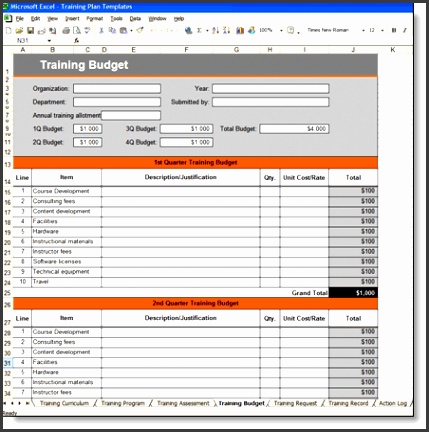Click the Sort Descending icon
This screenshot has height=432, width=429.
pyautogui.click(x=227, y=31)
